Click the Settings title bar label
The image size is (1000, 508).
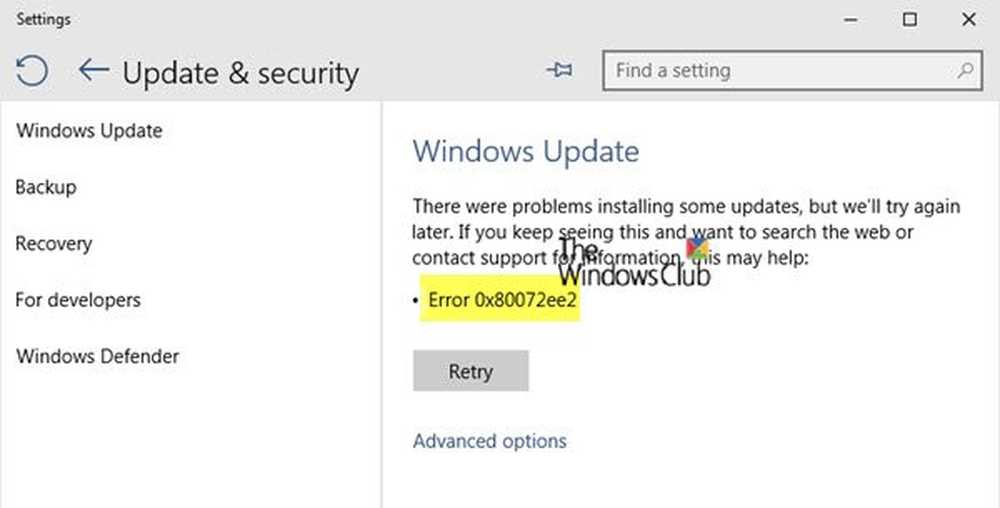pos(43,19)
